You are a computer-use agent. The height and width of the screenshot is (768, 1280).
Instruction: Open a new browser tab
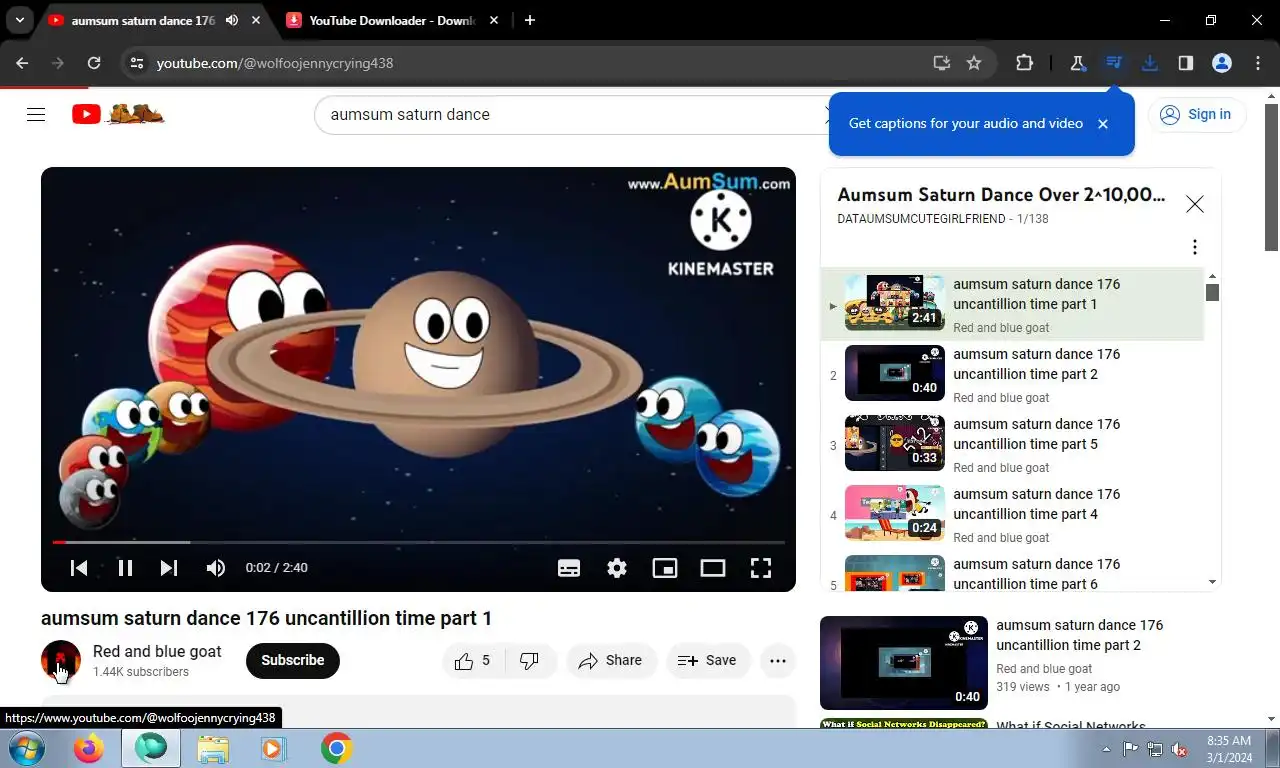point(530,20)
